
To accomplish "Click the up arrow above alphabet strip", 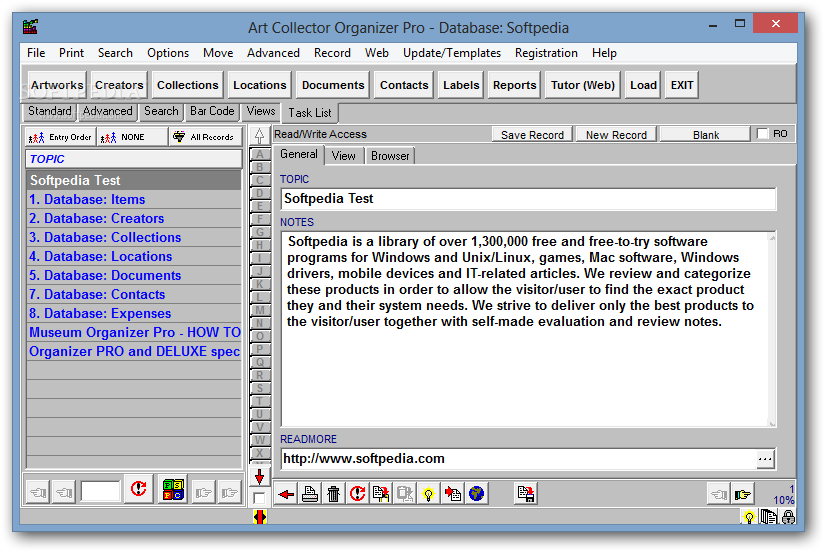I will [259, 136].
